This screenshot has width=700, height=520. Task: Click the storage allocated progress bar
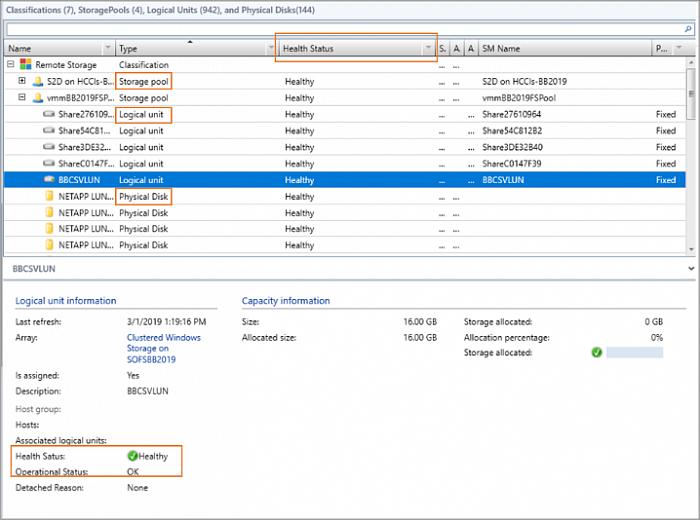point(634,353)
